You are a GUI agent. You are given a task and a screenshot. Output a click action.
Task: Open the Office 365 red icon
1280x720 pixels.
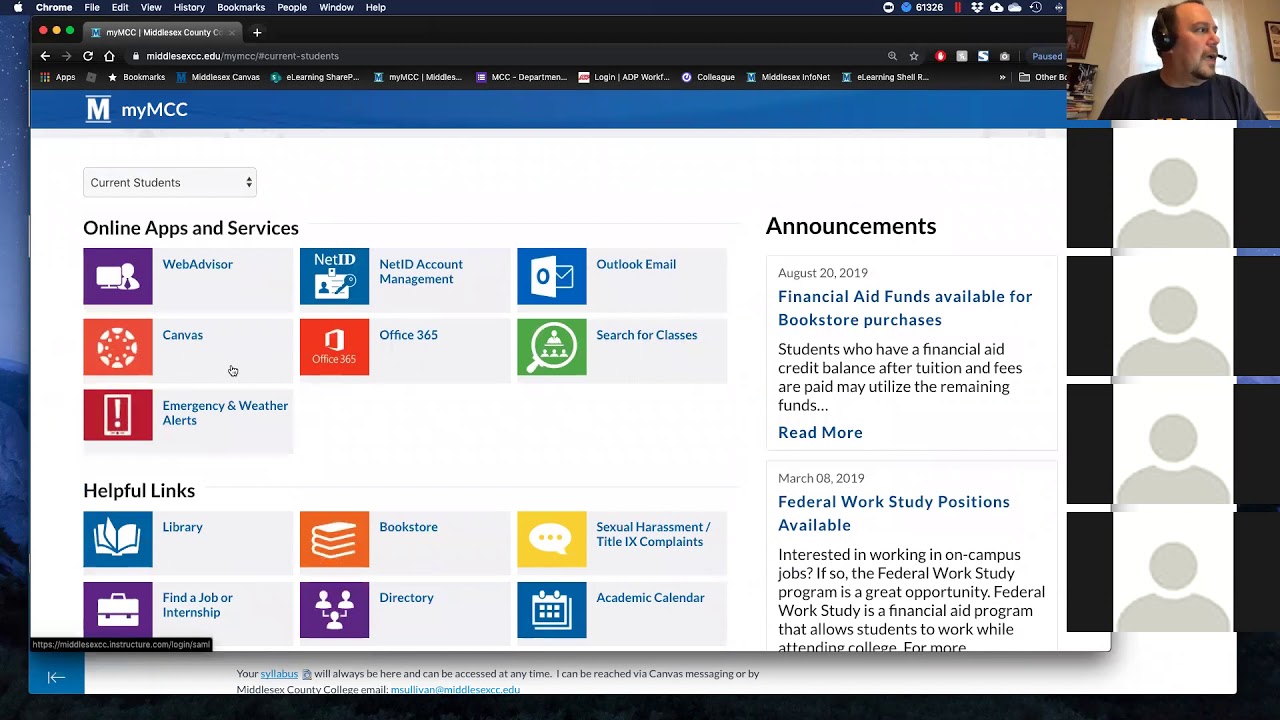click(334, 347)
